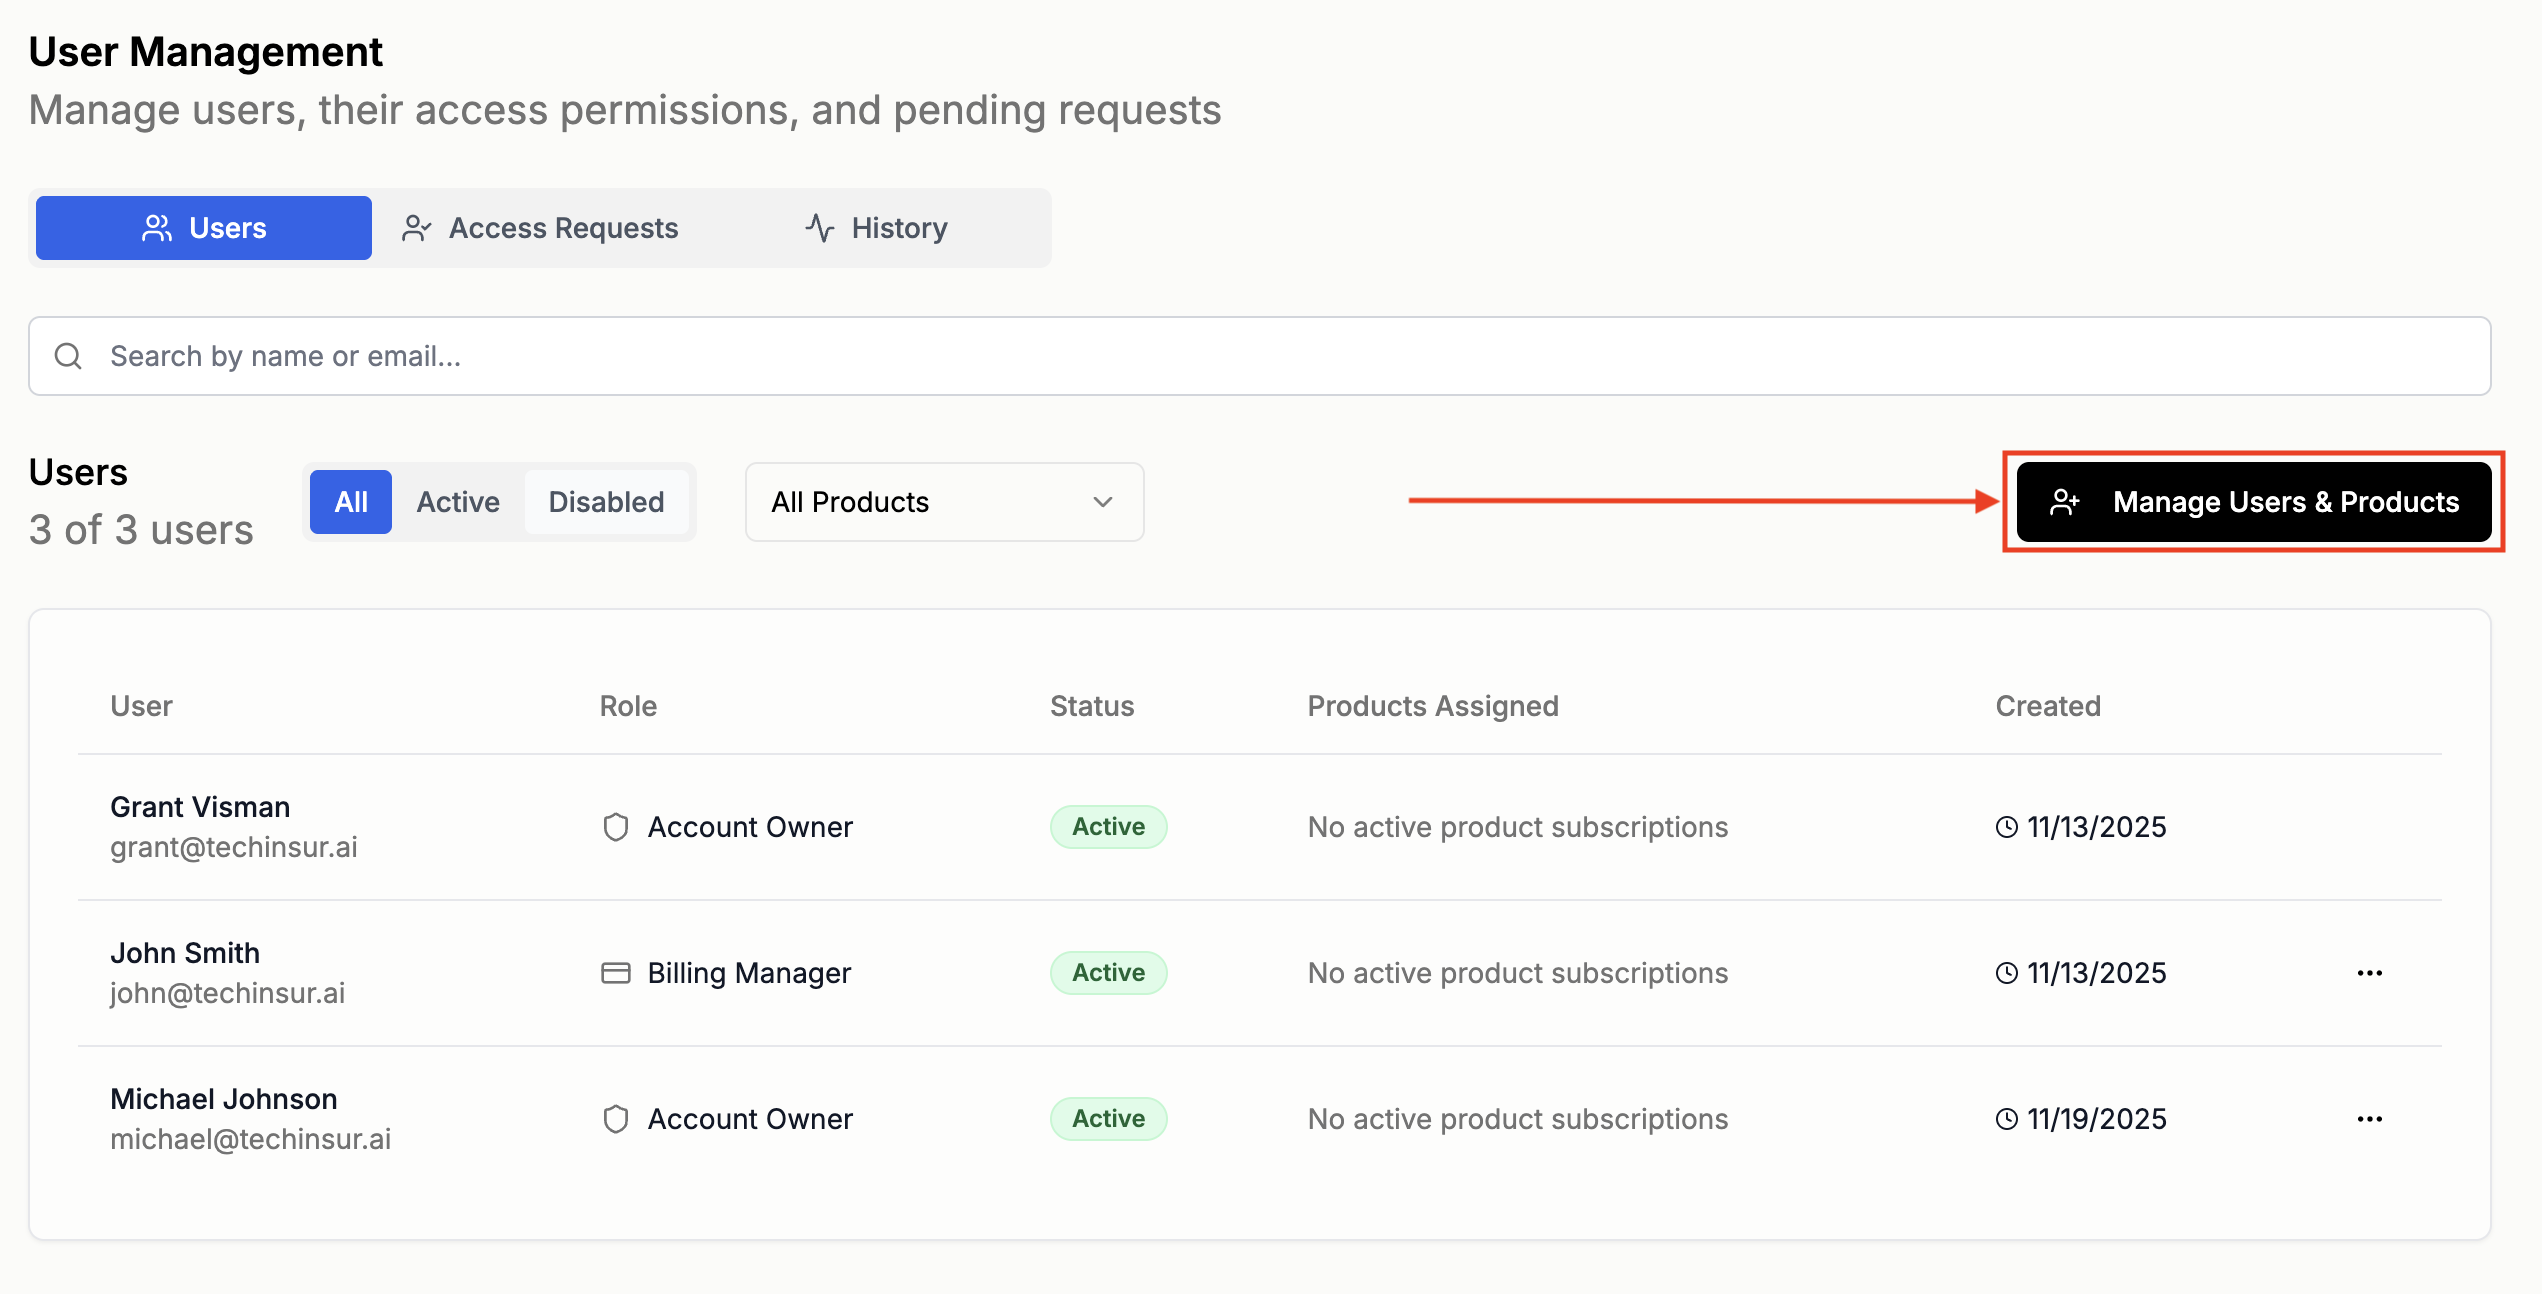The image size is (2542, 1294).
Task: Click add-user icon in Manage Users button
Action: (2064, 502)
